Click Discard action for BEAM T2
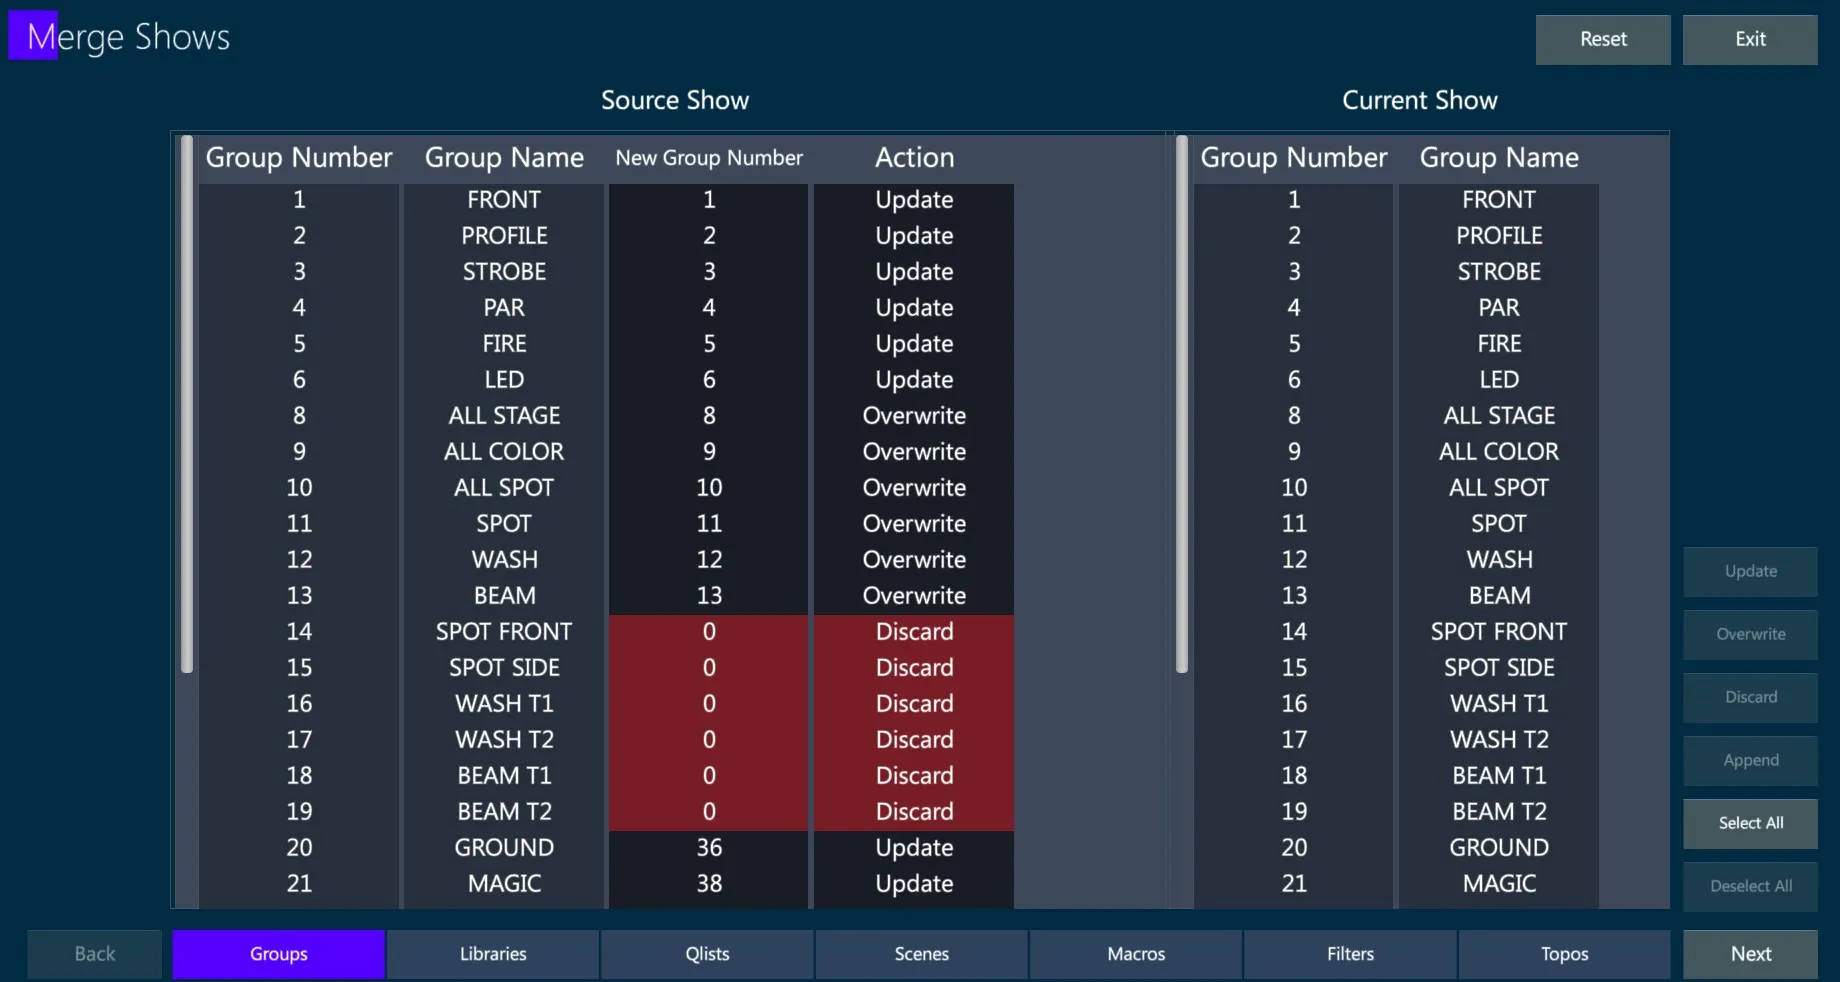 pos(914,812)
